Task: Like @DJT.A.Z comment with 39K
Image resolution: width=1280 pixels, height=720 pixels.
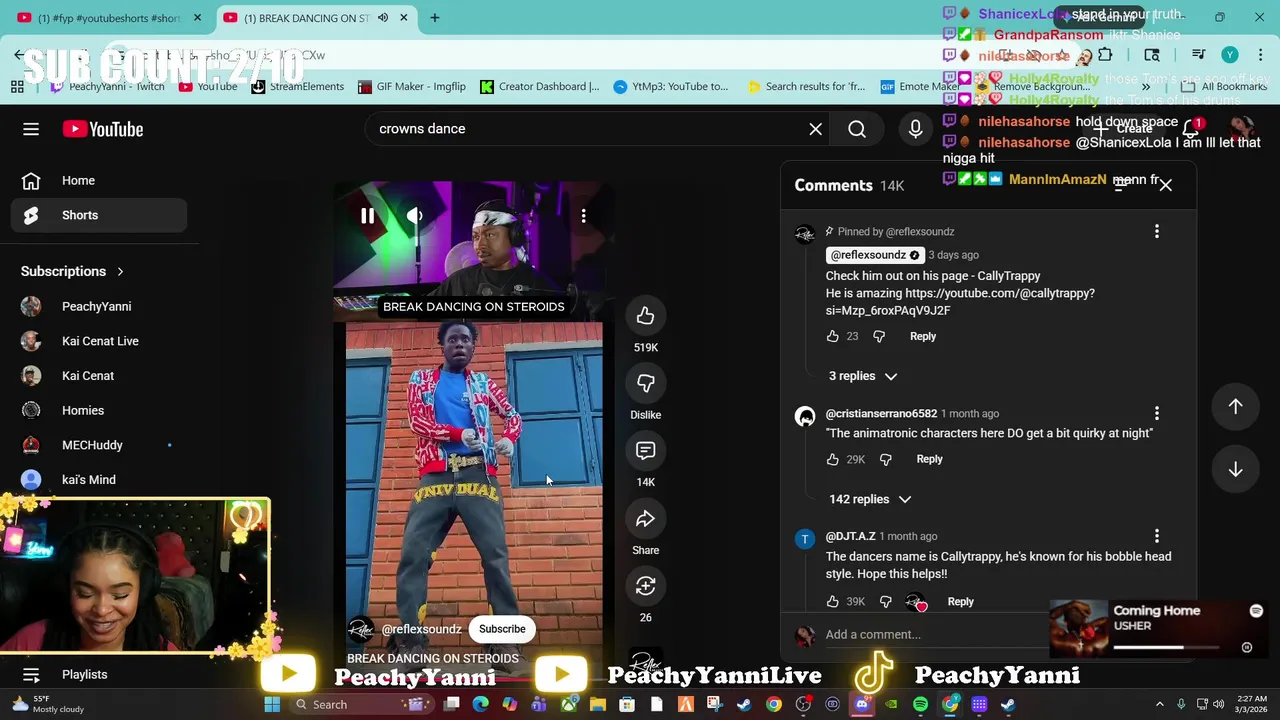Action: pyautogui.click(x=832, y=602)
